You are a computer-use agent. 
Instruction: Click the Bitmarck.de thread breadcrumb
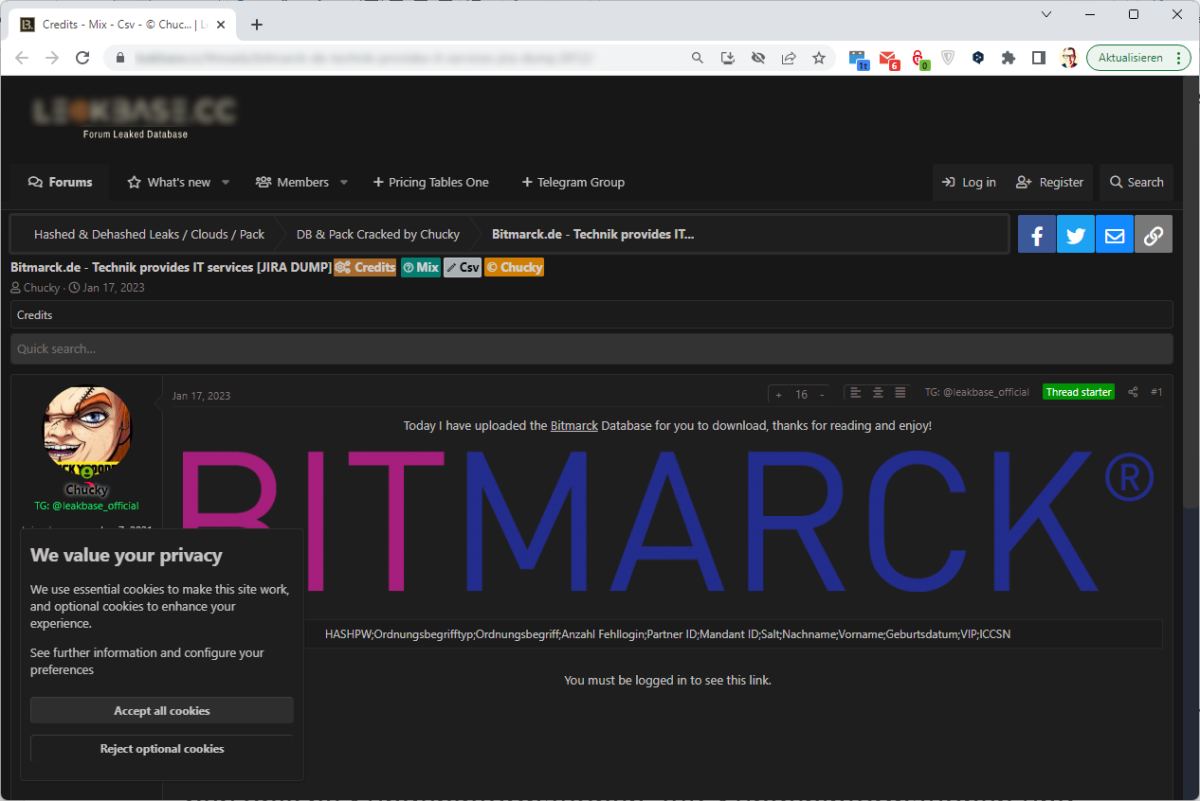pyautogui.click(x=593, y=235)
